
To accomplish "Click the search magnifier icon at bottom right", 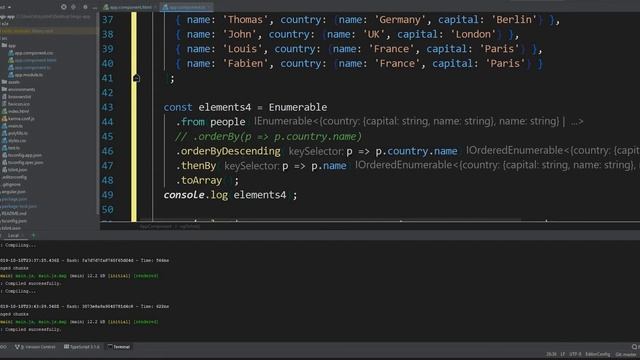I will click(634, 347).
